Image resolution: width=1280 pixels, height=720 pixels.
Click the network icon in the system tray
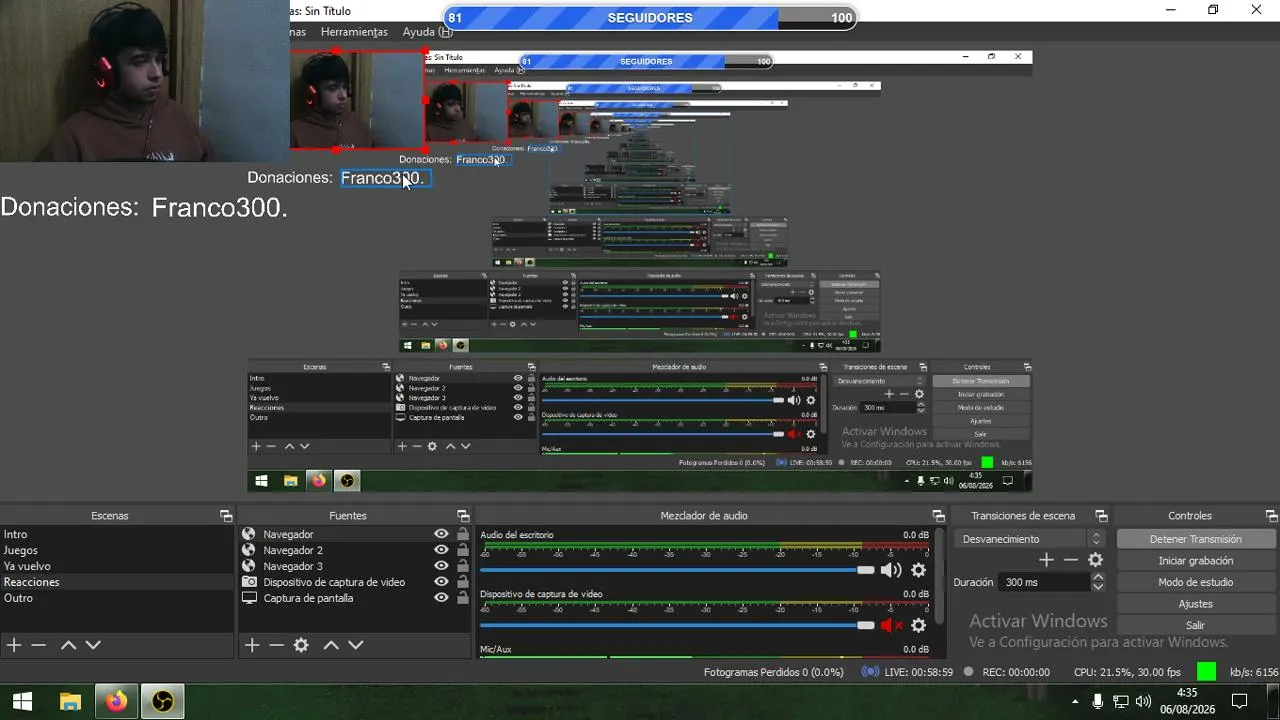(1121, 702)
